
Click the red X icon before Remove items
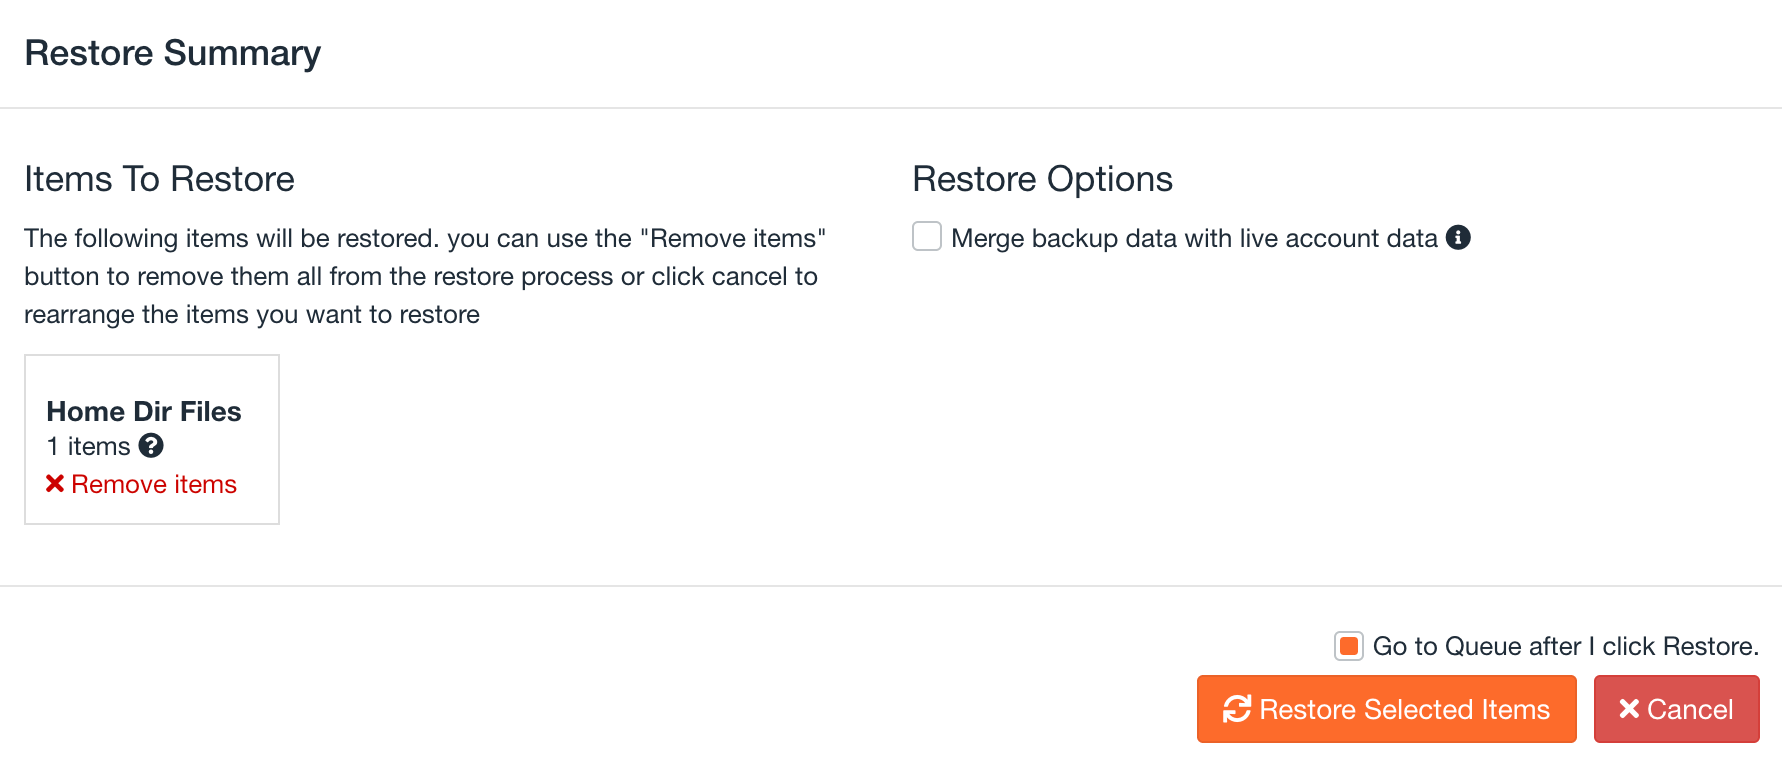pos(55,484)
